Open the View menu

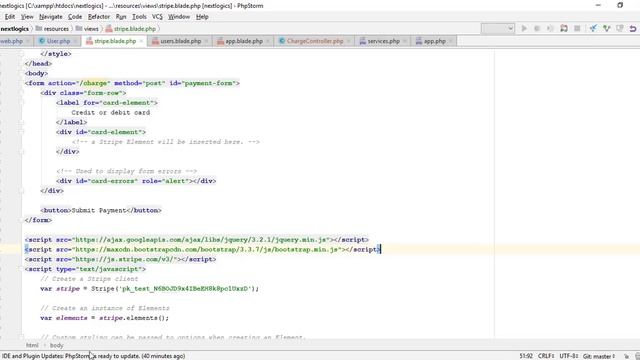(x=27, y=17)
